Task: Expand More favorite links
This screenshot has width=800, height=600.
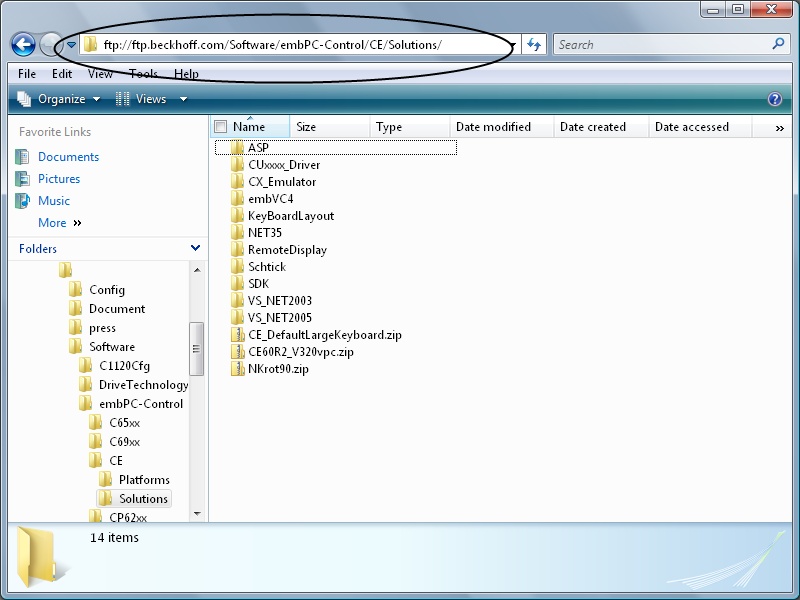Action: (x=60, y=223)
